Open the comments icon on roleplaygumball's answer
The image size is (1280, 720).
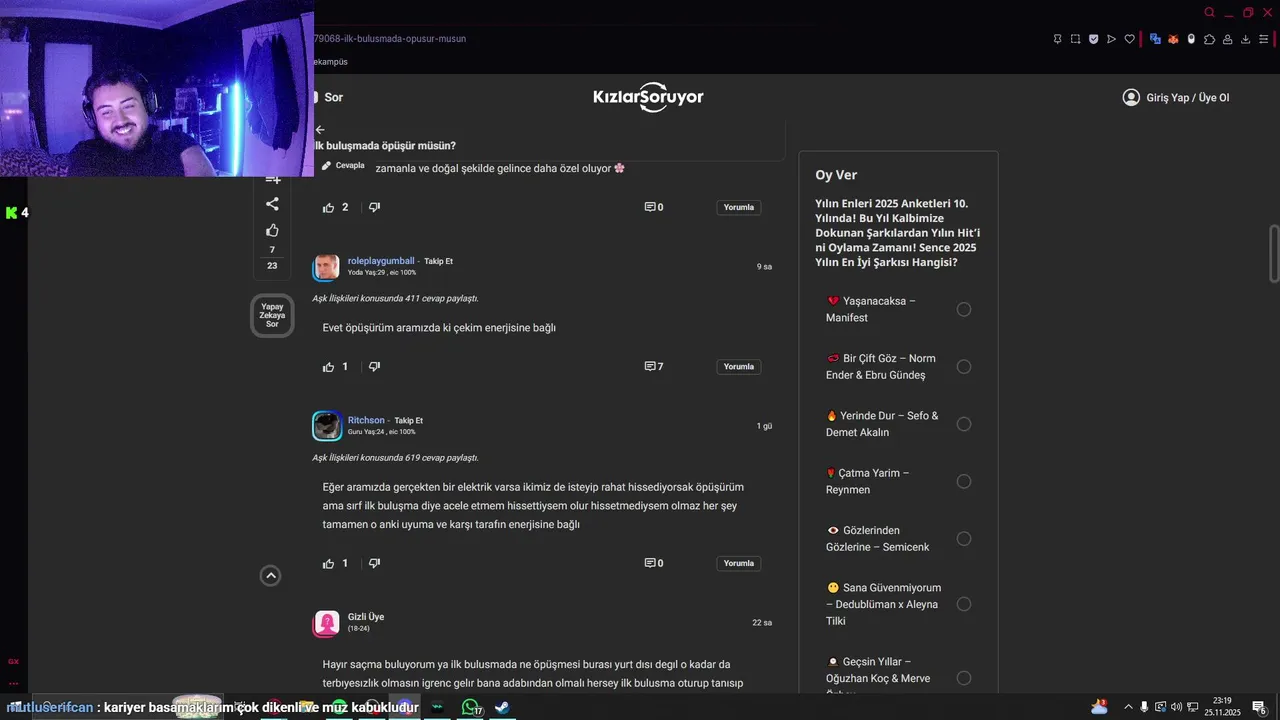click(650, 367)
